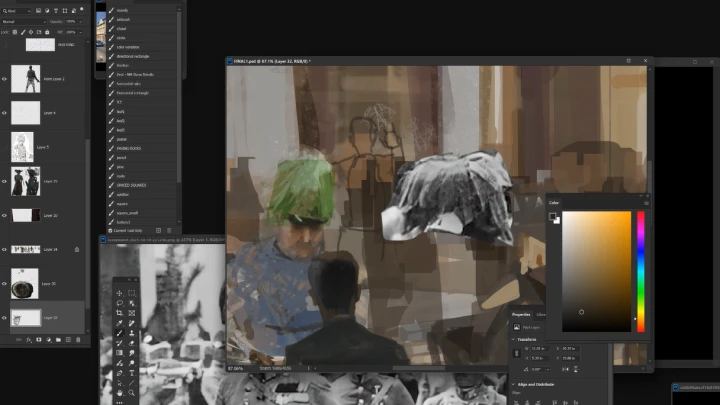Select the Move tool

pos(119,293)
